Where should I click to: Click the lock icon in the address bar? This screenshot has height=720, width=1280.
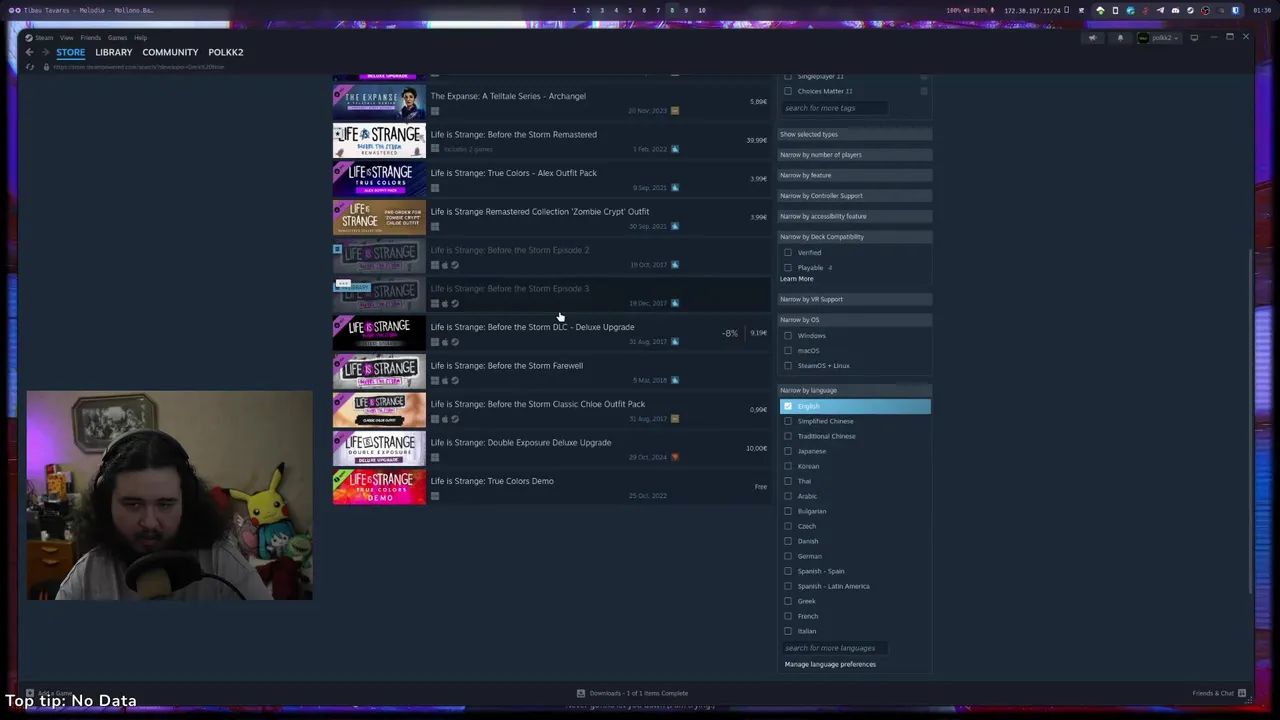coord(46,67)
